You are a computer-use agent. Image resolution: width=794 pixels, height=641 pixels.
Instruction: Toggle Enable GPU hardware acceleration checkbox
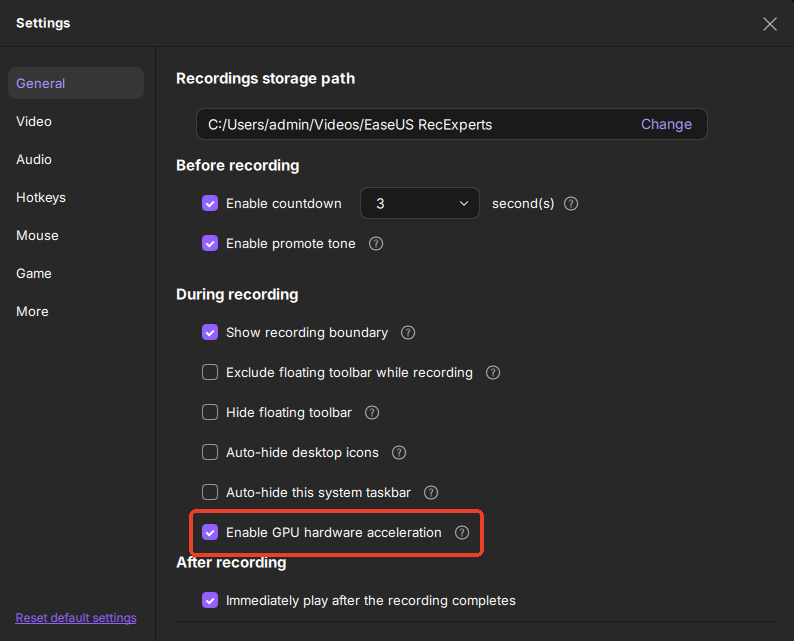210,532
